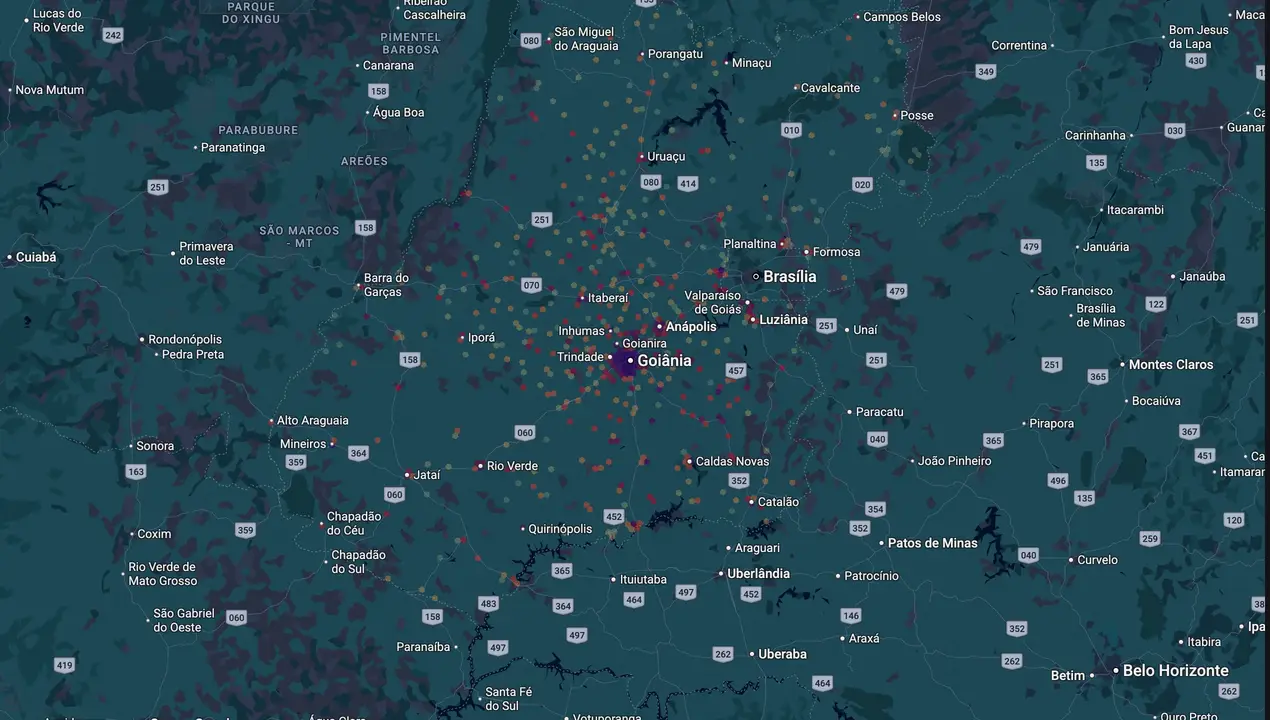The image size is (1270, 720).
Task: Select the Itaberaí label
Action: (608, 298)
